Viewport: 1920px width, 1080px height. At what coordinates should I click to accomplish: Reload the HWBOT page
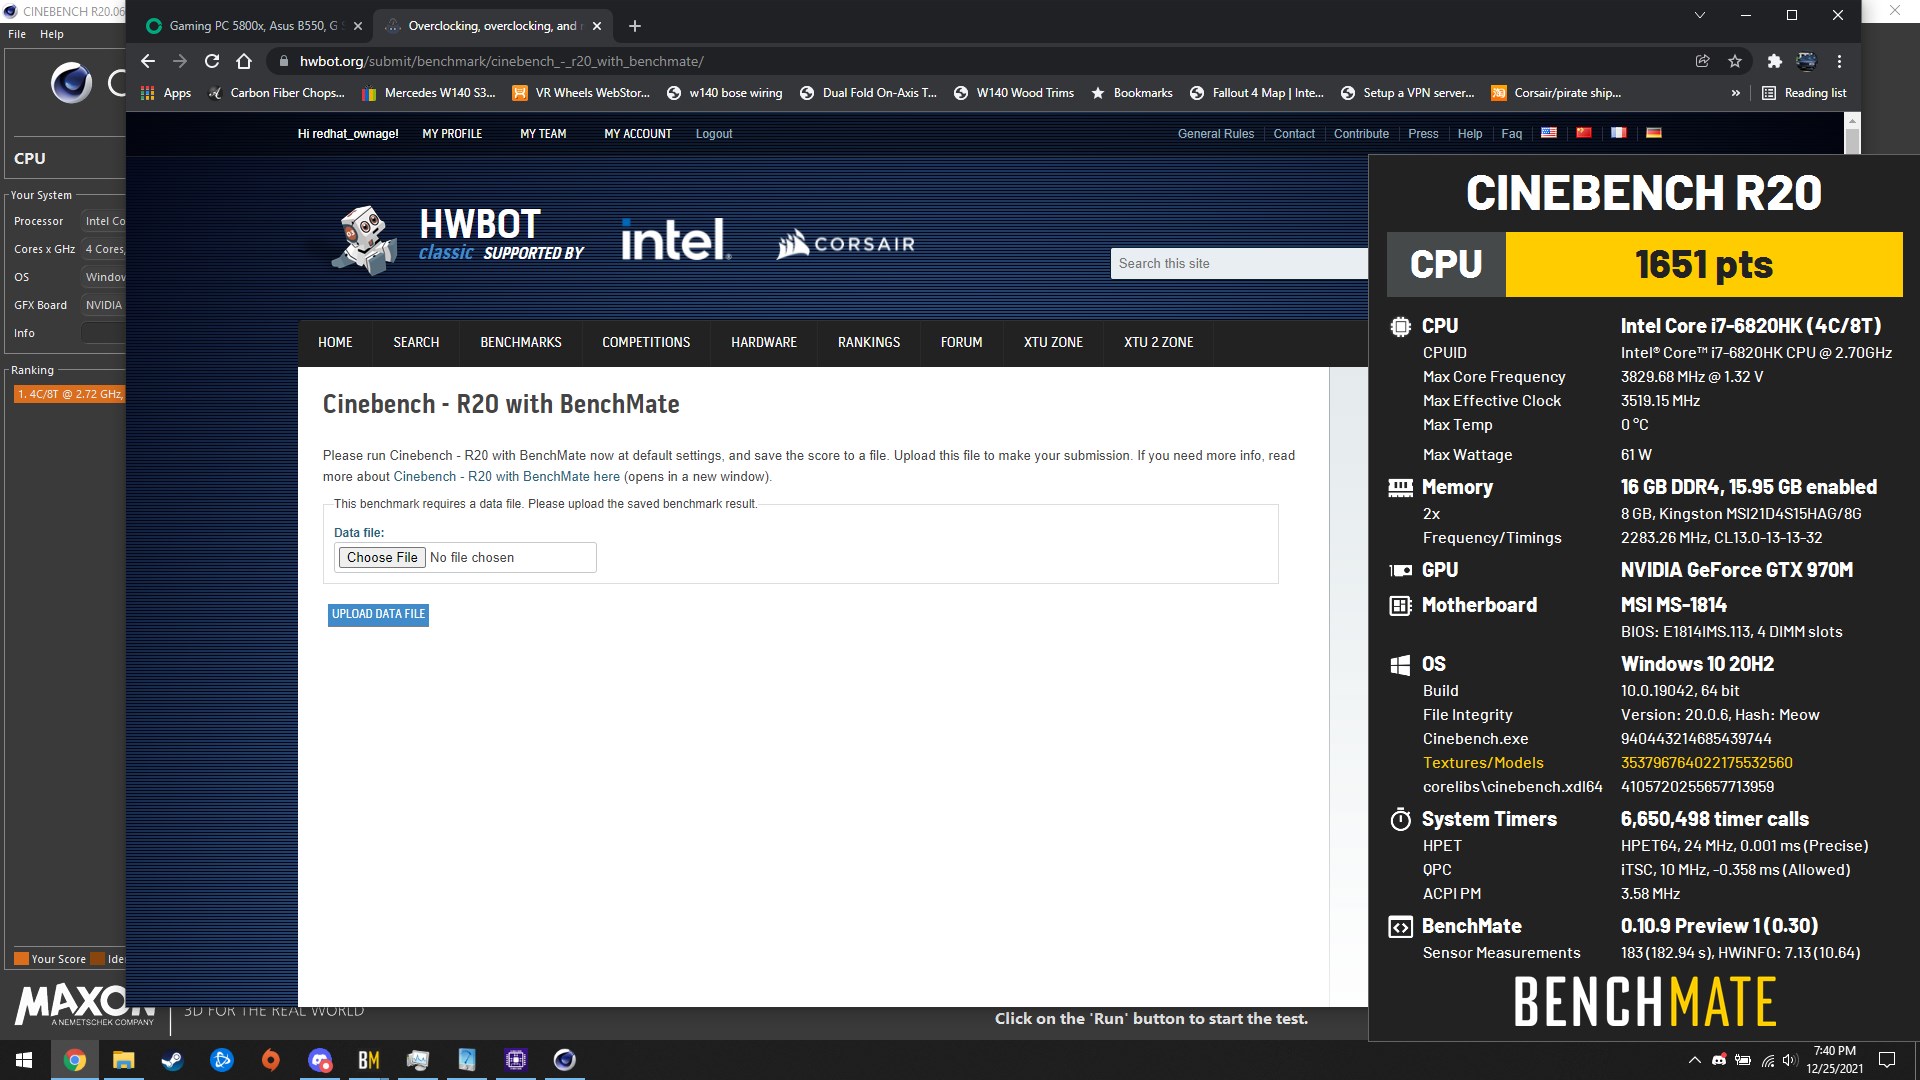tap(212, 61)
